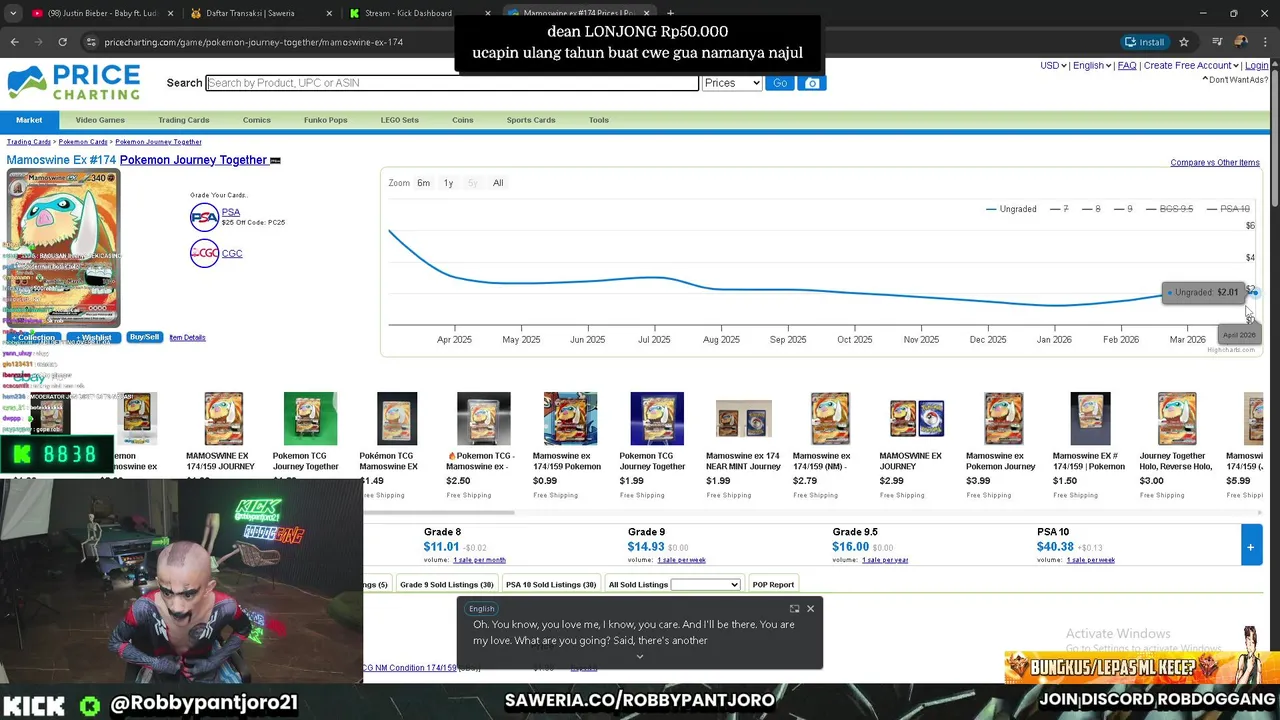This screenshot has height=720, width=1280.
Task: Open the POP Report tab
Action: (773, 584)
